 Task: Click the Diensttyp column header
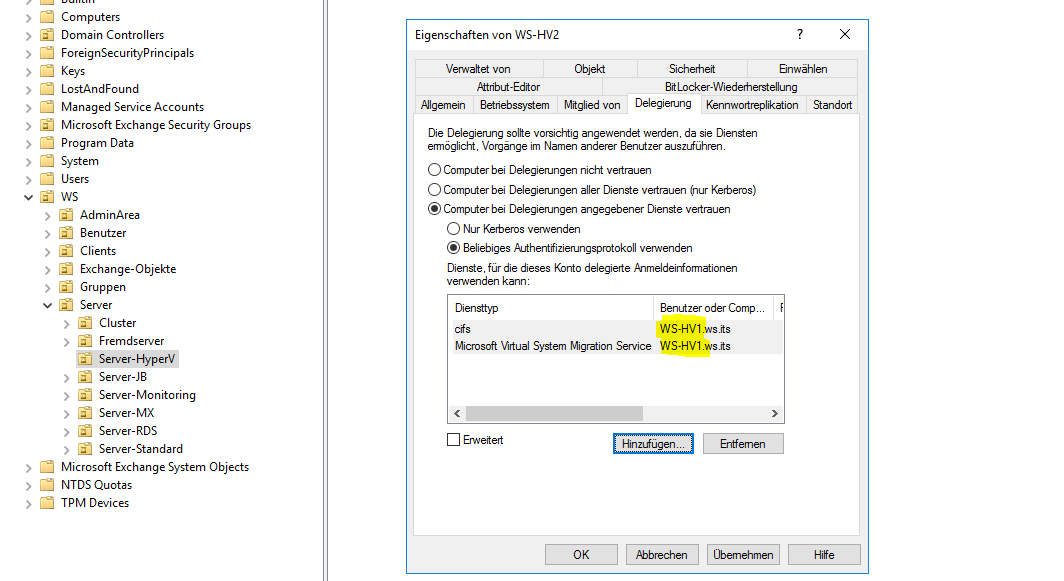[x=551, y=307]
